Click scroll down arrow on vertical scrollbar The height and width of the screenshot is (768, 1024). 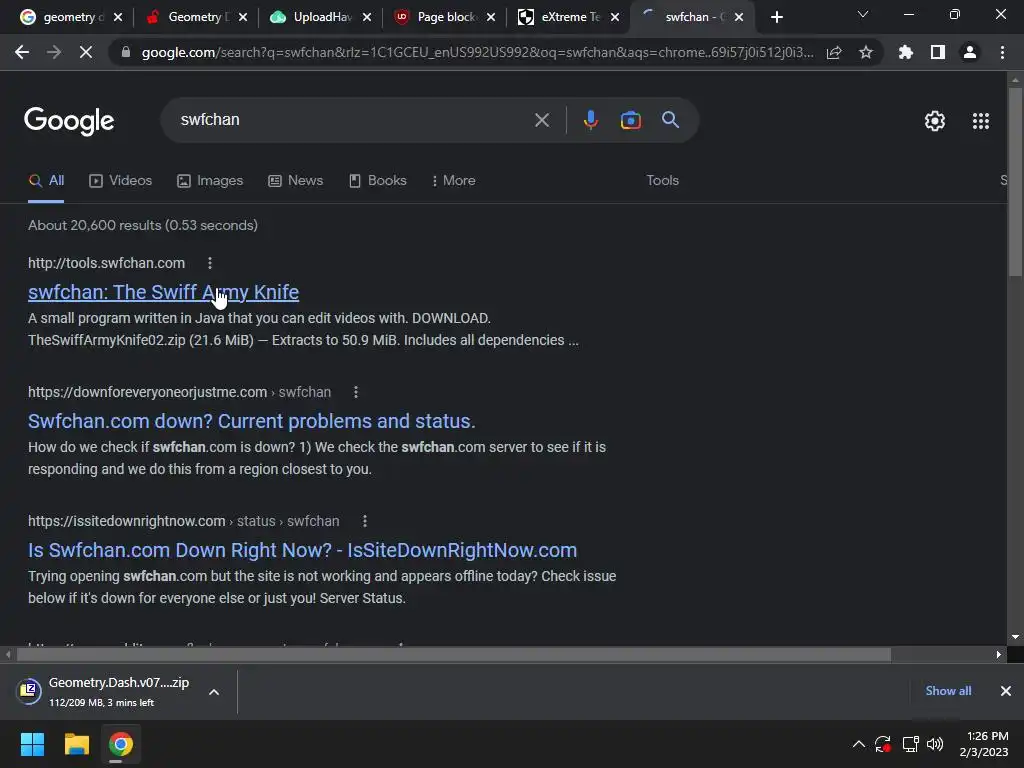(x=1015, y=637)
